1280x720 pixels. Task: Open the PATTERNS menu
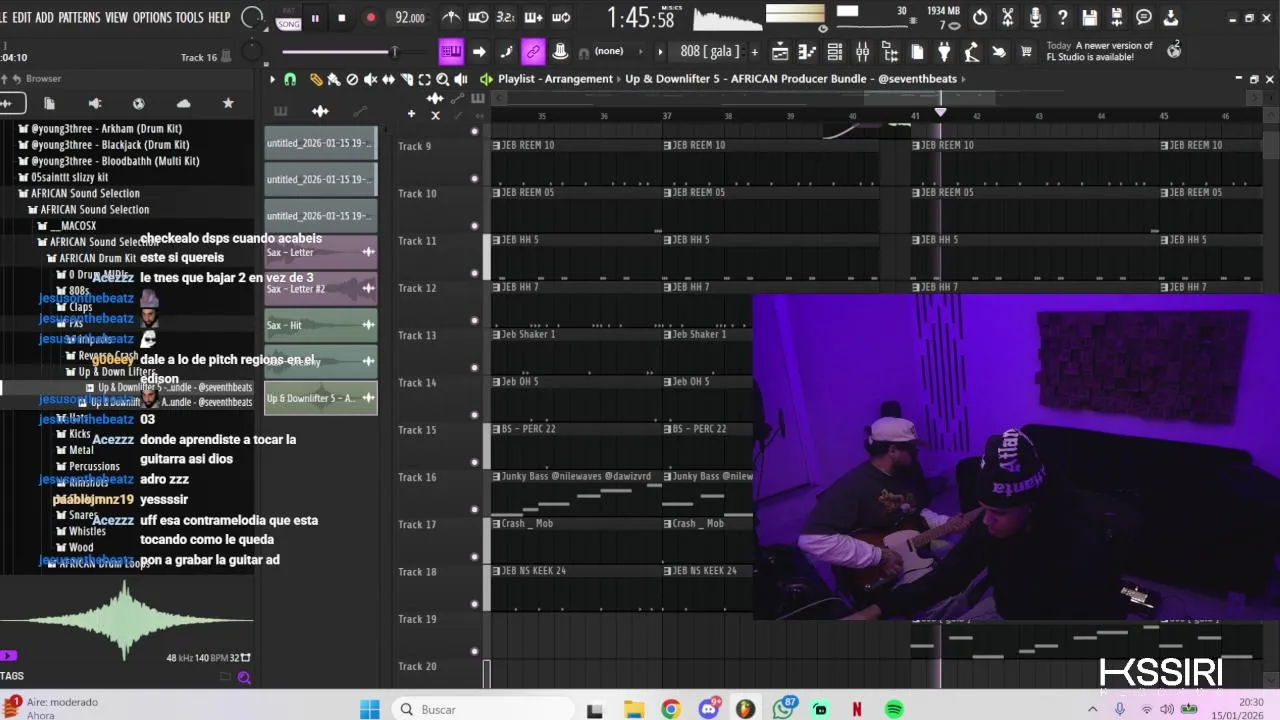click(79, 17)
